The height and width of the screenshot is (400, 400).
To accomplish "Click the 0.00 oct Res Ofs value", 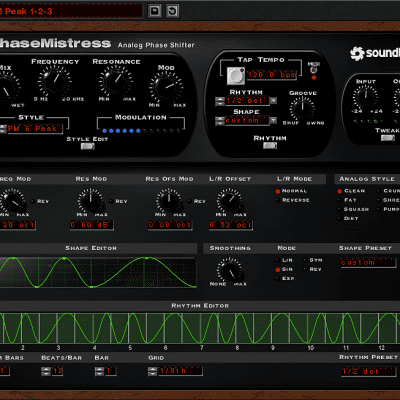I will (170, 225).
